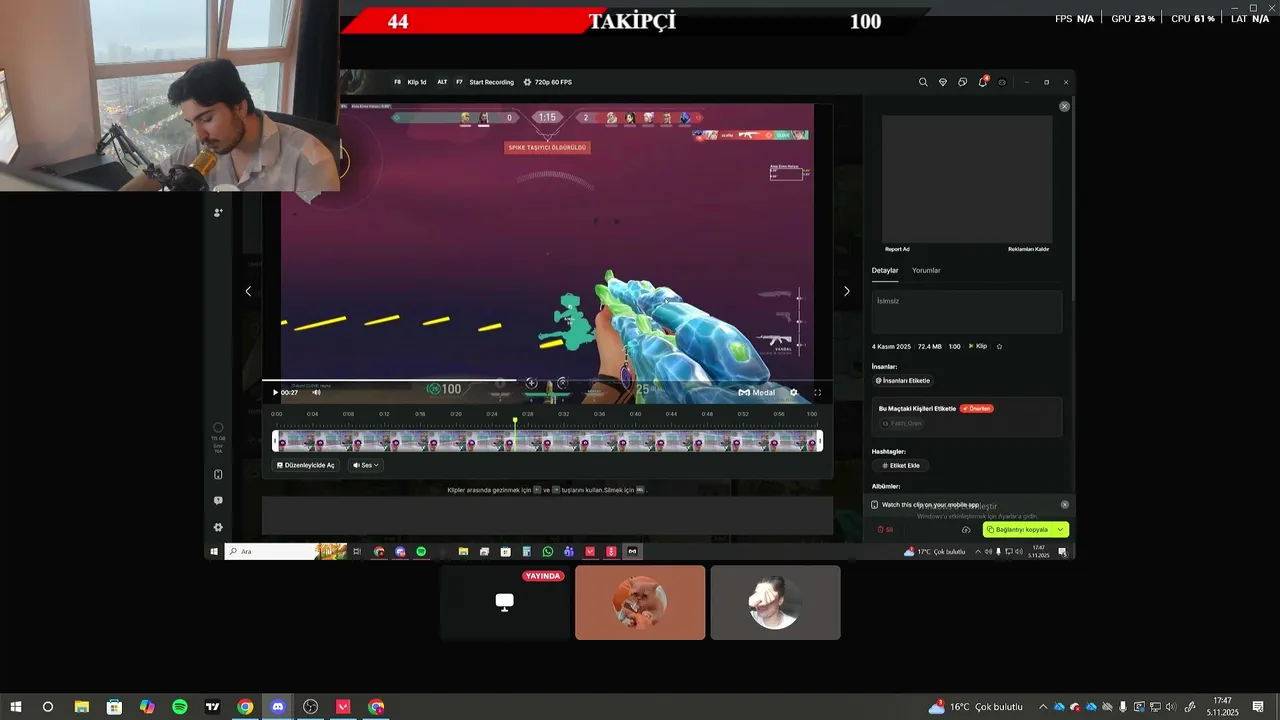This screenshot has height=720, width=1280.
Task: Switch to the Detaylar tab
Action: (x=885, y=270)
